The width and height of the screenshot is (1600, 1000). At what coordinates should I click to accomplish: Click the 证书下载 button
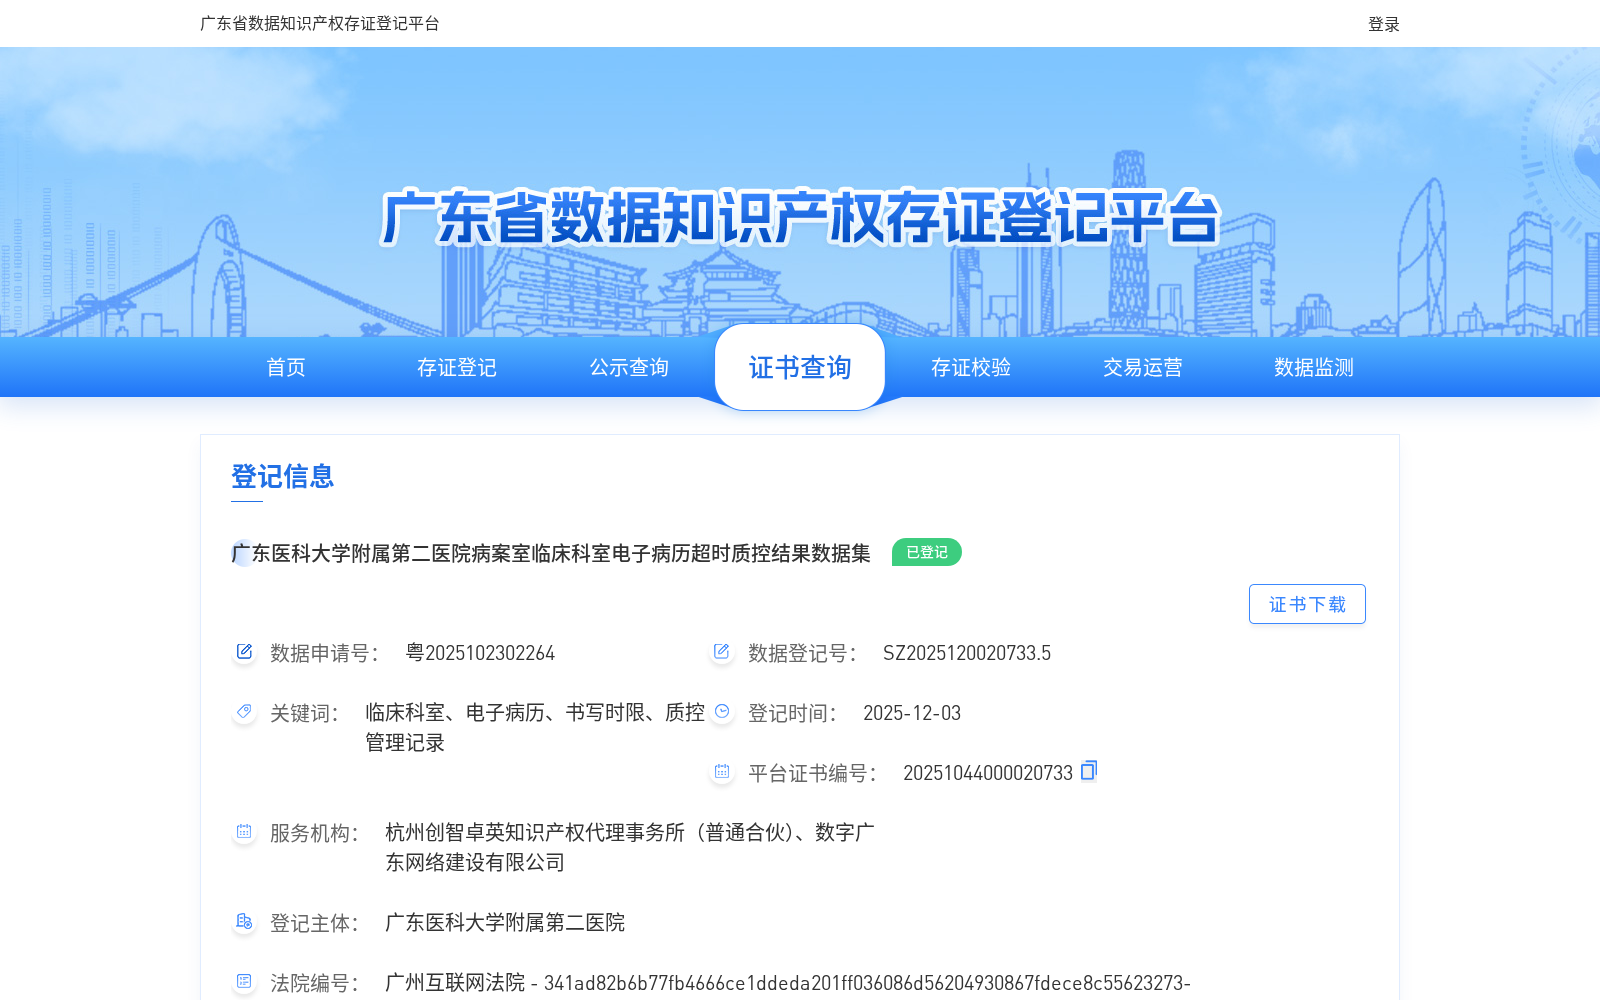tap(1307, 604)
